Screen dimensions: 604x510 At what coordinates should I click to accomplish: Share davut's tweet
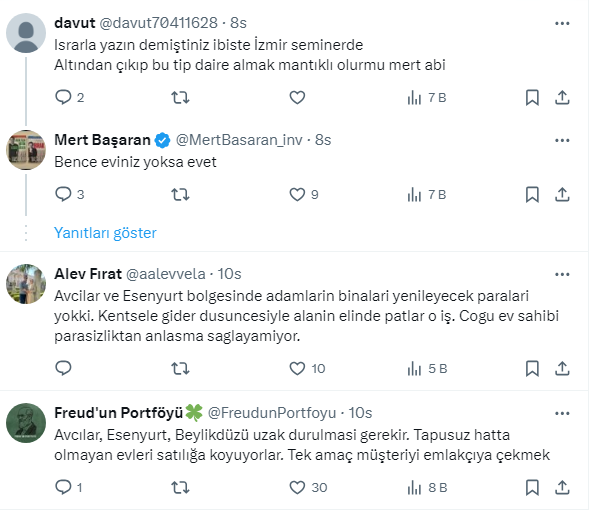[x=562, y=98]
